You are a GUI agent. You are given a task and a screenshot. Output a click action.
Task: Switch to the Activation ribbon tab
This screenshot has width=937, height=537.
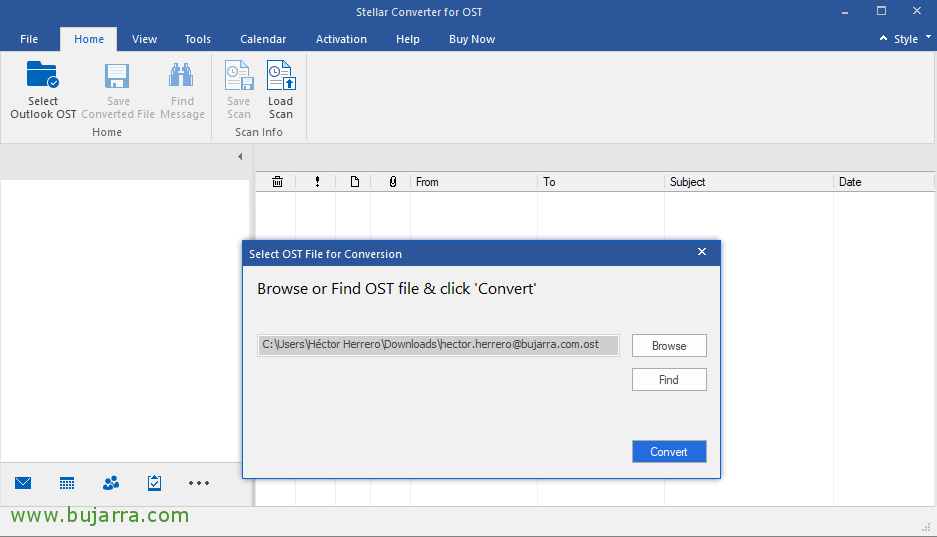coord(341,39)
